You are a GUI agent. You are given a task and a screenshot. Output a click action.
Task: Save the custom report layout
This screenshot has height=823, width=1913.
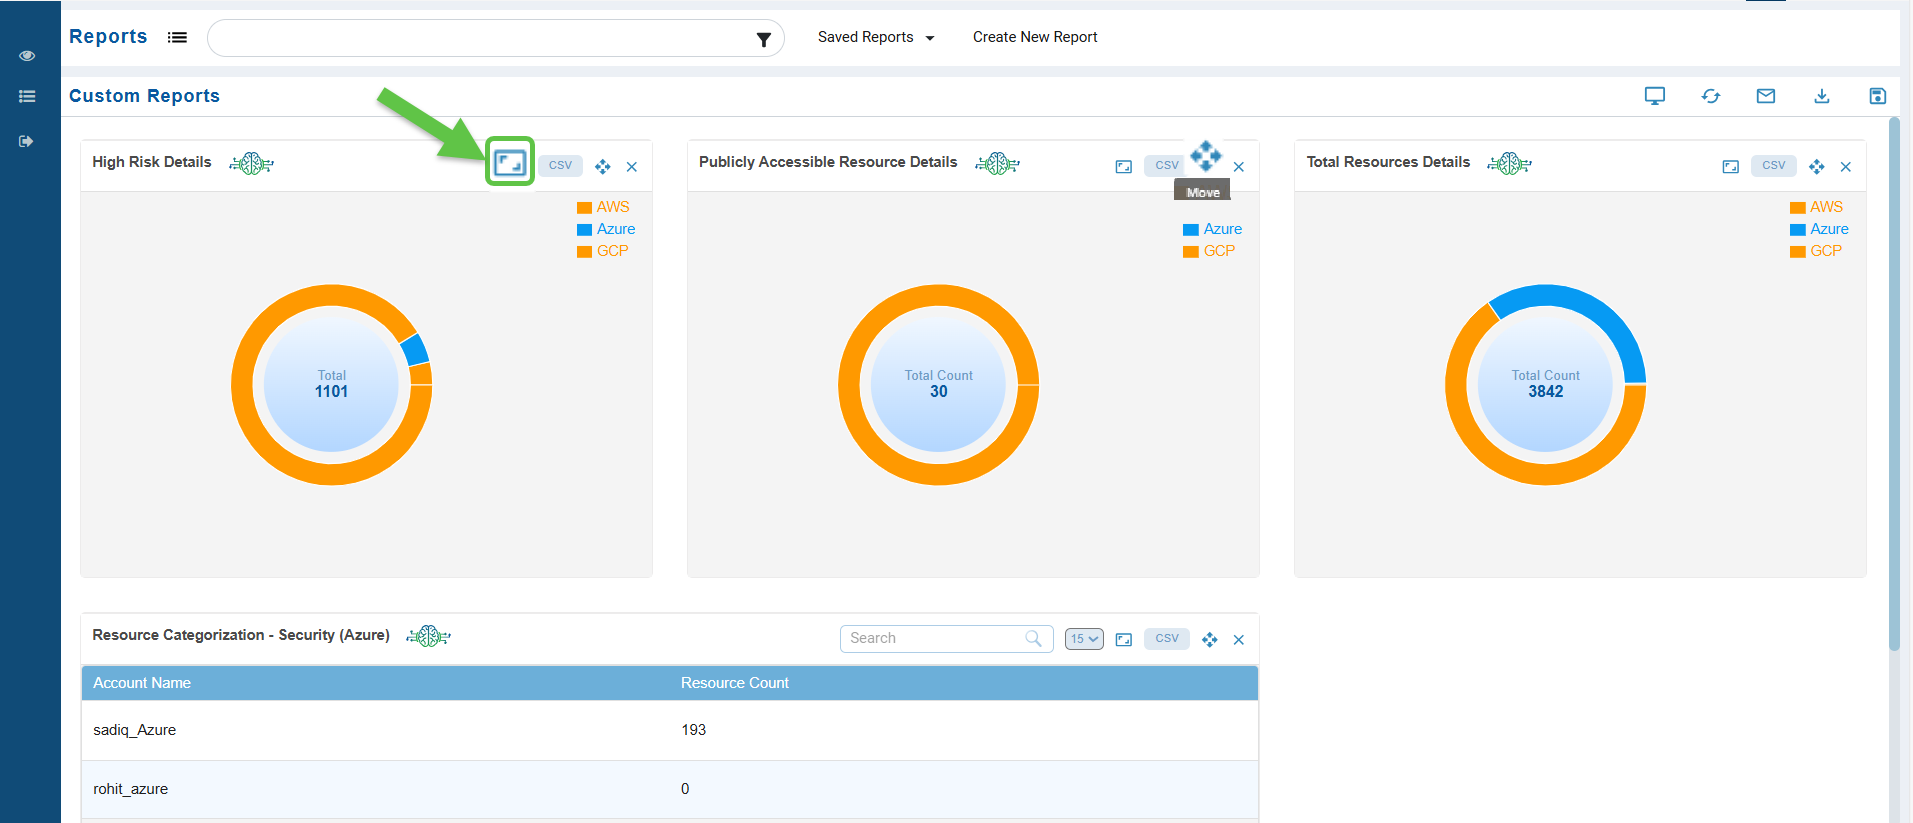[1877, 96]
